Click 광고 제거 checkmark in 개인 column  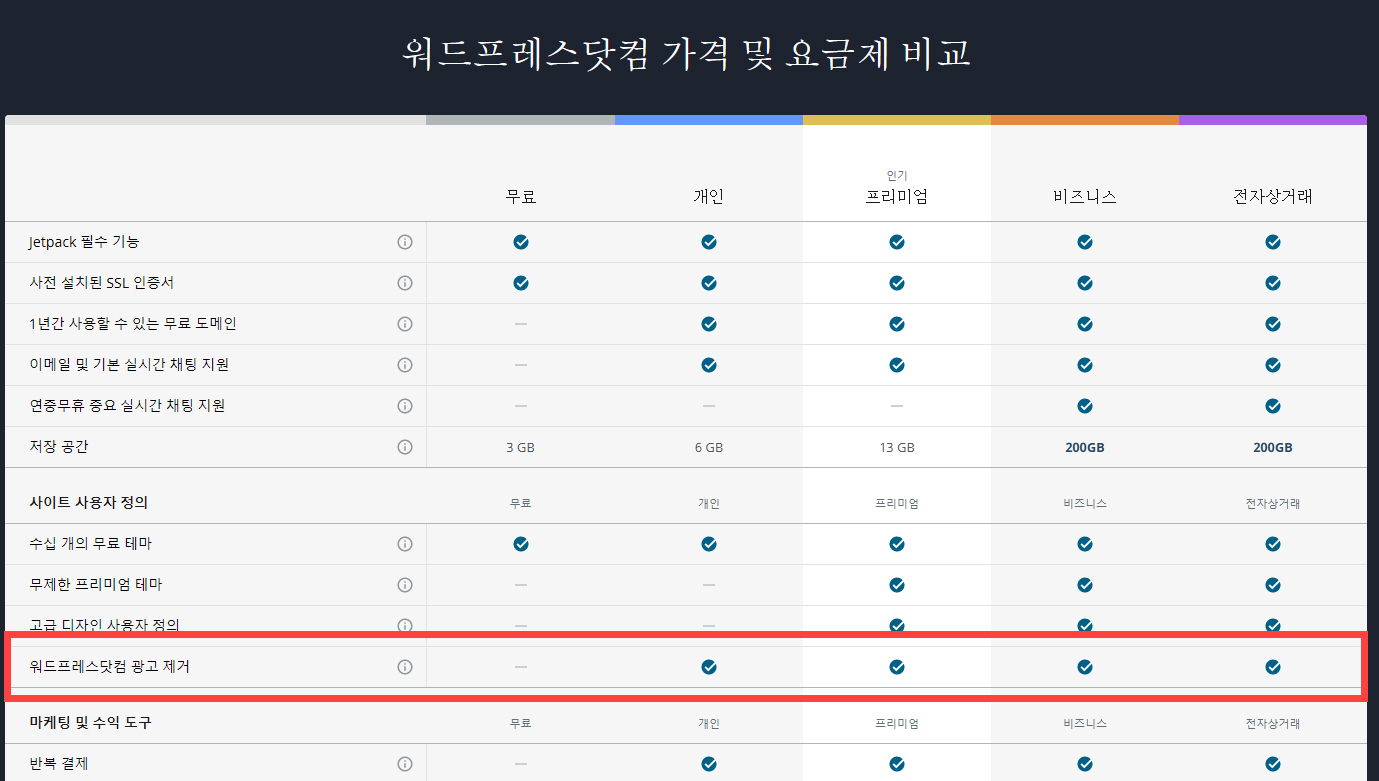[709, 667]
